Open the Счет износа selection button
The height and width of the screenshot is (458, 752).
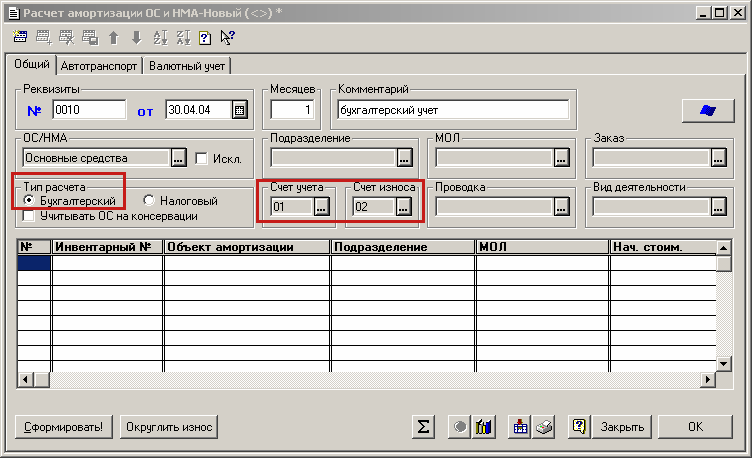[x=403, y=207]
